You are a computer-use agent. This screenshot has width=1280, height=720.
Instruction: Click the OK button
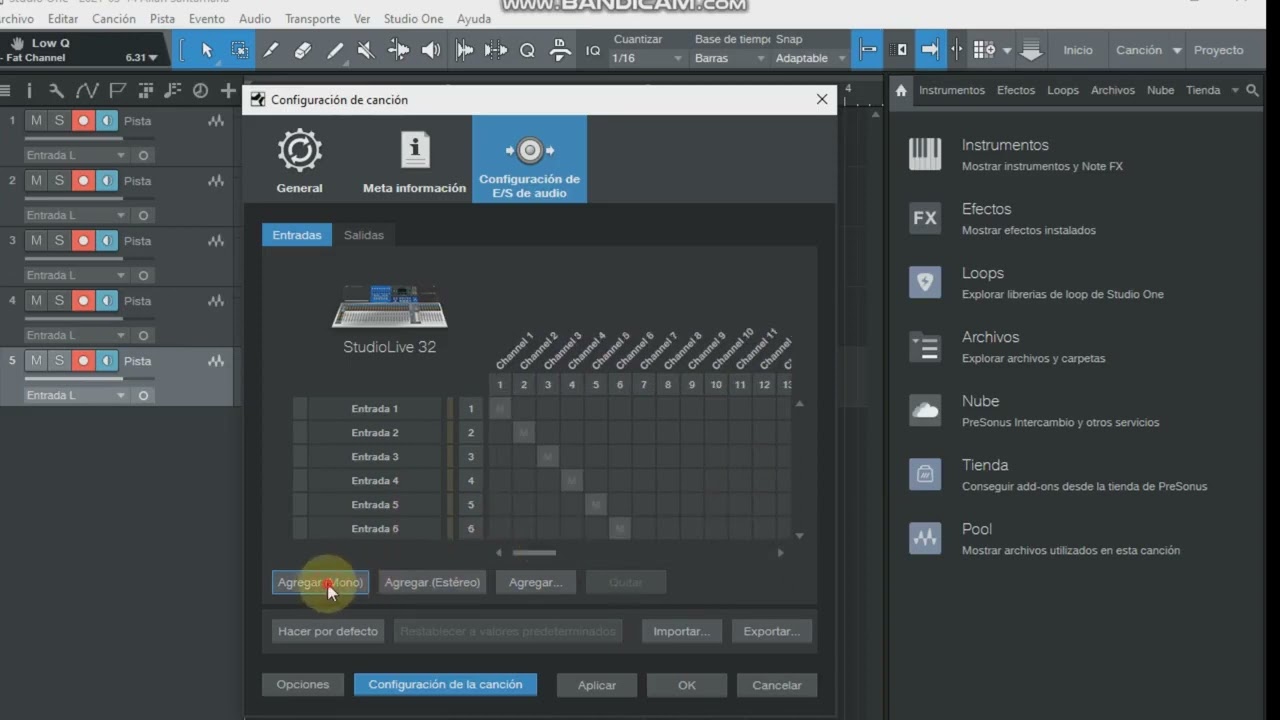point(686,685)
